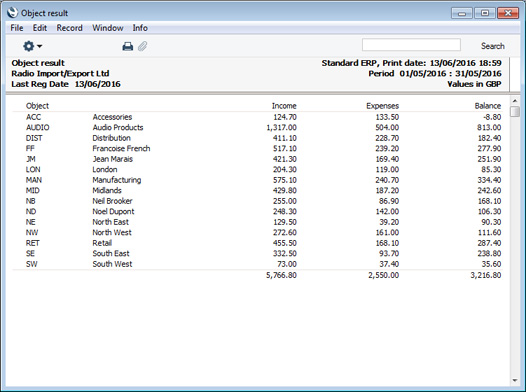Click the SW object code

[x=32, y=264]
